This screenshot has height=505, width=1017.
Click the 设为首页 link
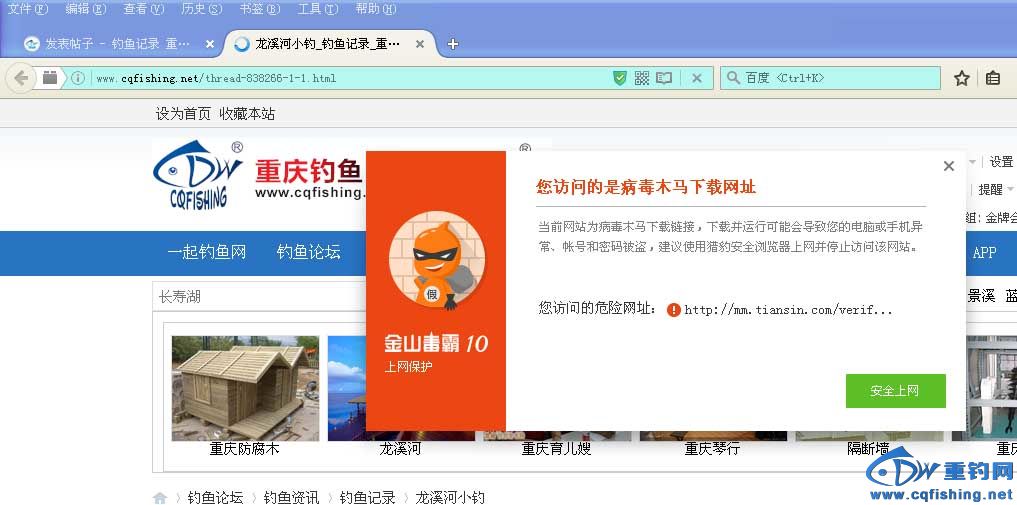tap(183, 114)
